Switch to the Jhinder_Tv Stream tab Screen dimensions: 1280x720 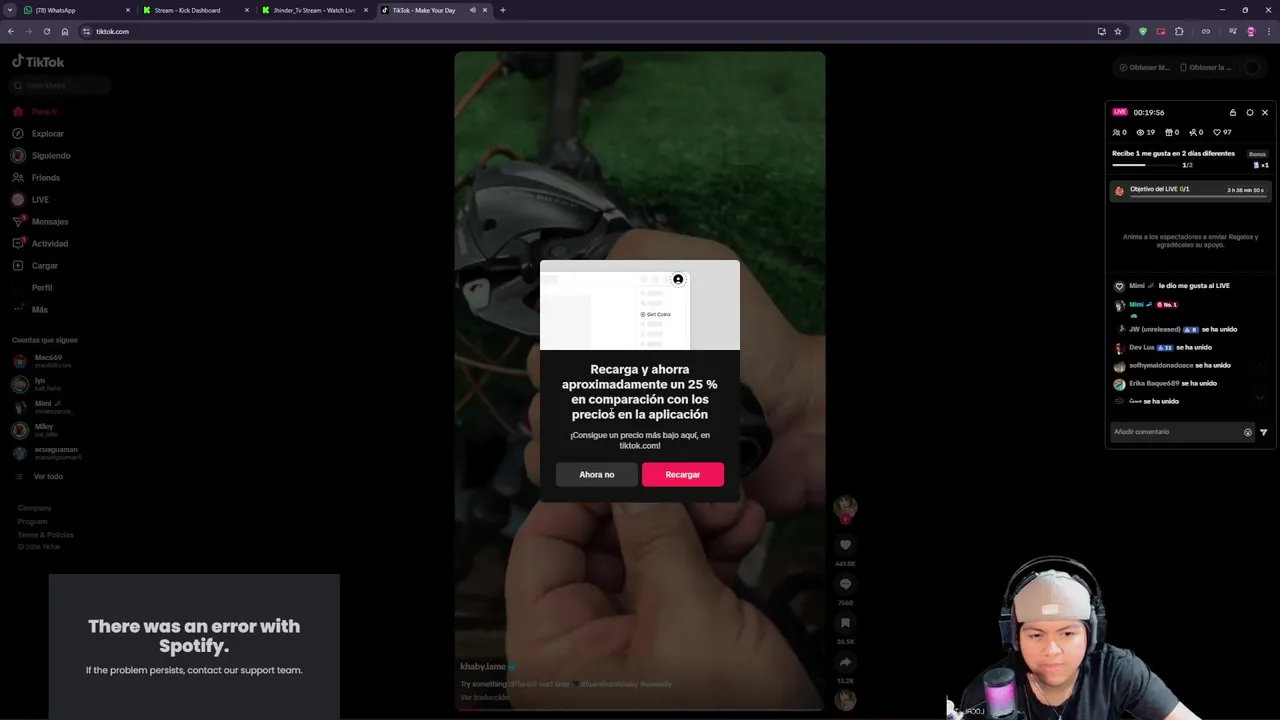pos(314,10)
